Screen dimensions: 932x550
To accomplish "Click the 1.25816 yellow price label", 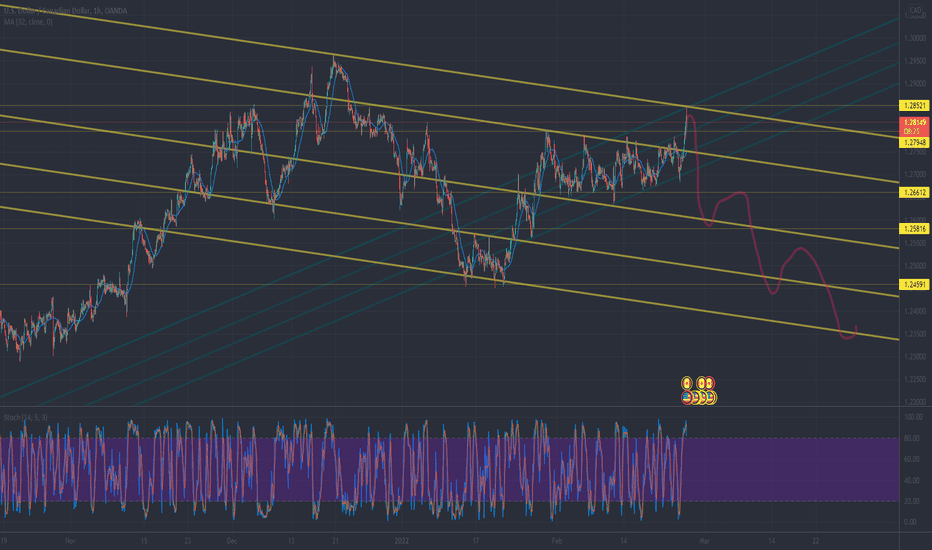I will (914, 229).
